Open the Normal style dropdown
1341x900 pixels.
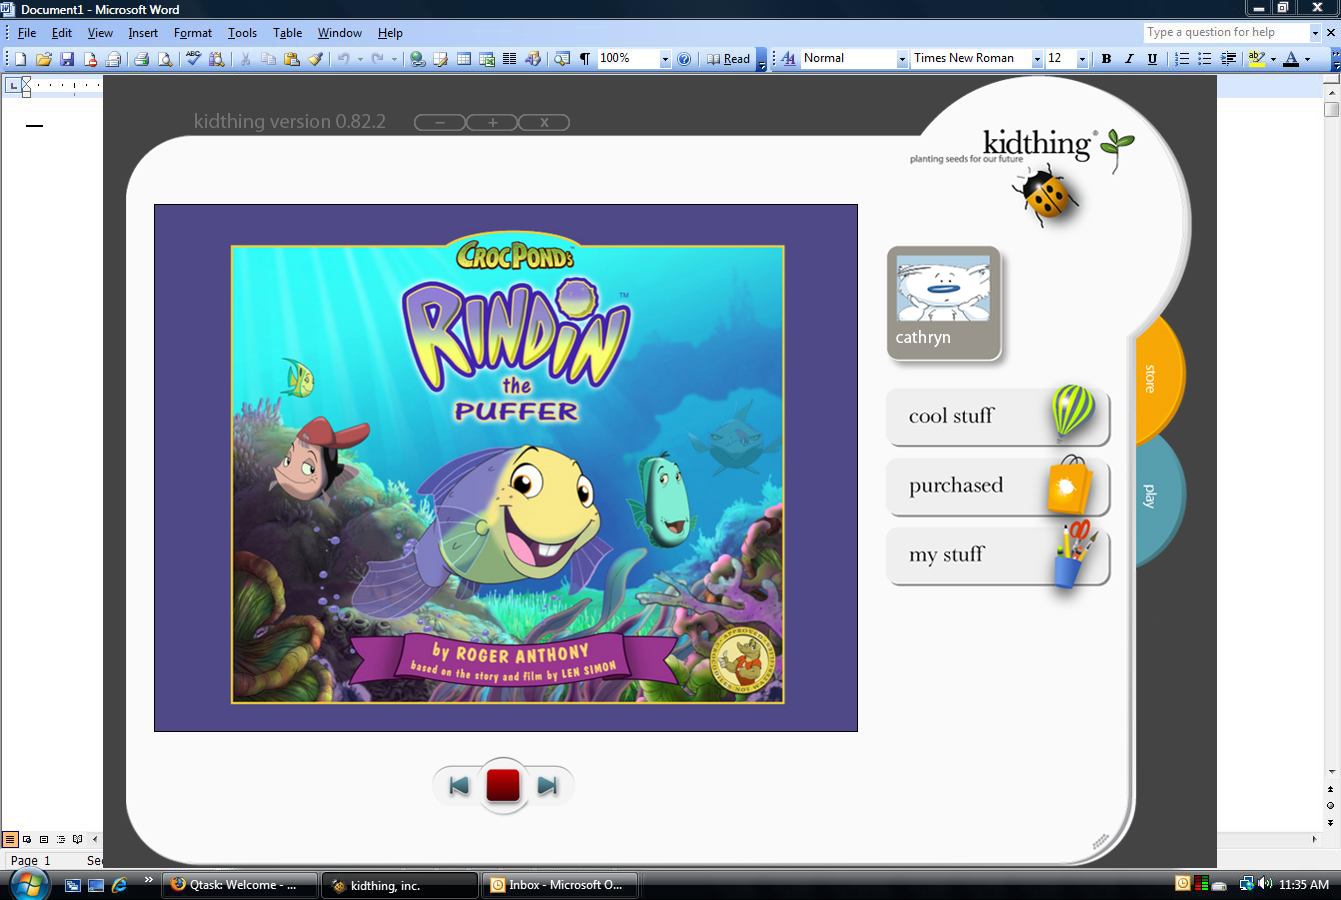pyautogui.click(x=902, y=59)
